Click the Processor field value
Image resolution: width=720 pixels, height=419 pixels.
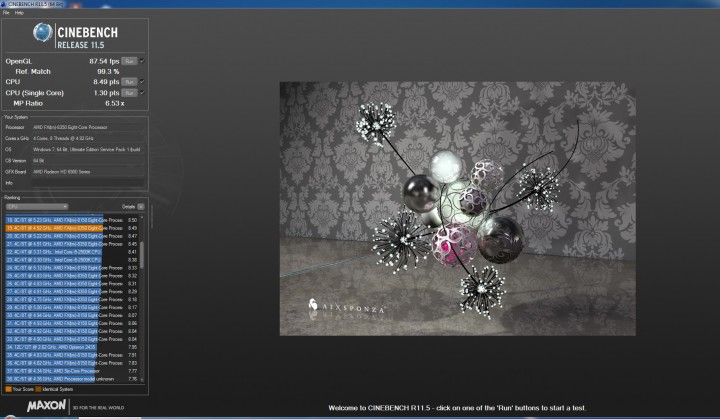pyautogui.click(x=88, y=127)
